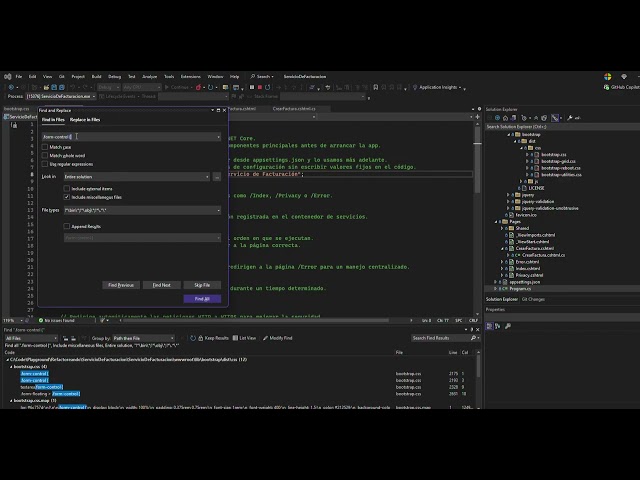Click the Continue play icon in toolbar
Viewport: 640px width, 480px height.
(x=167, y=87)
